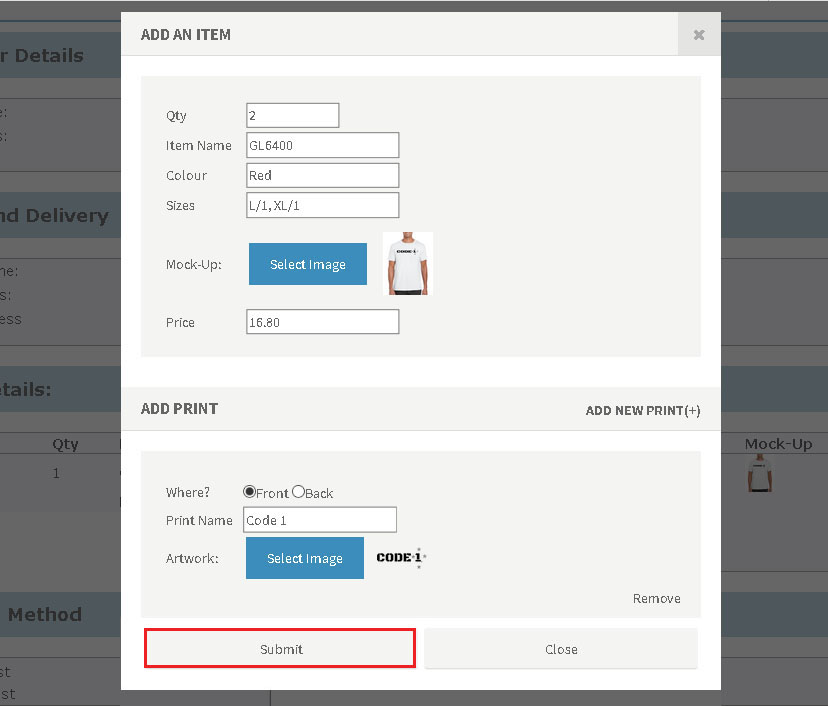Image resolution: width=828 pixels, height=706 pixels.
Task: Click the Mock-Up column header in background
Action: coord(778,444)
